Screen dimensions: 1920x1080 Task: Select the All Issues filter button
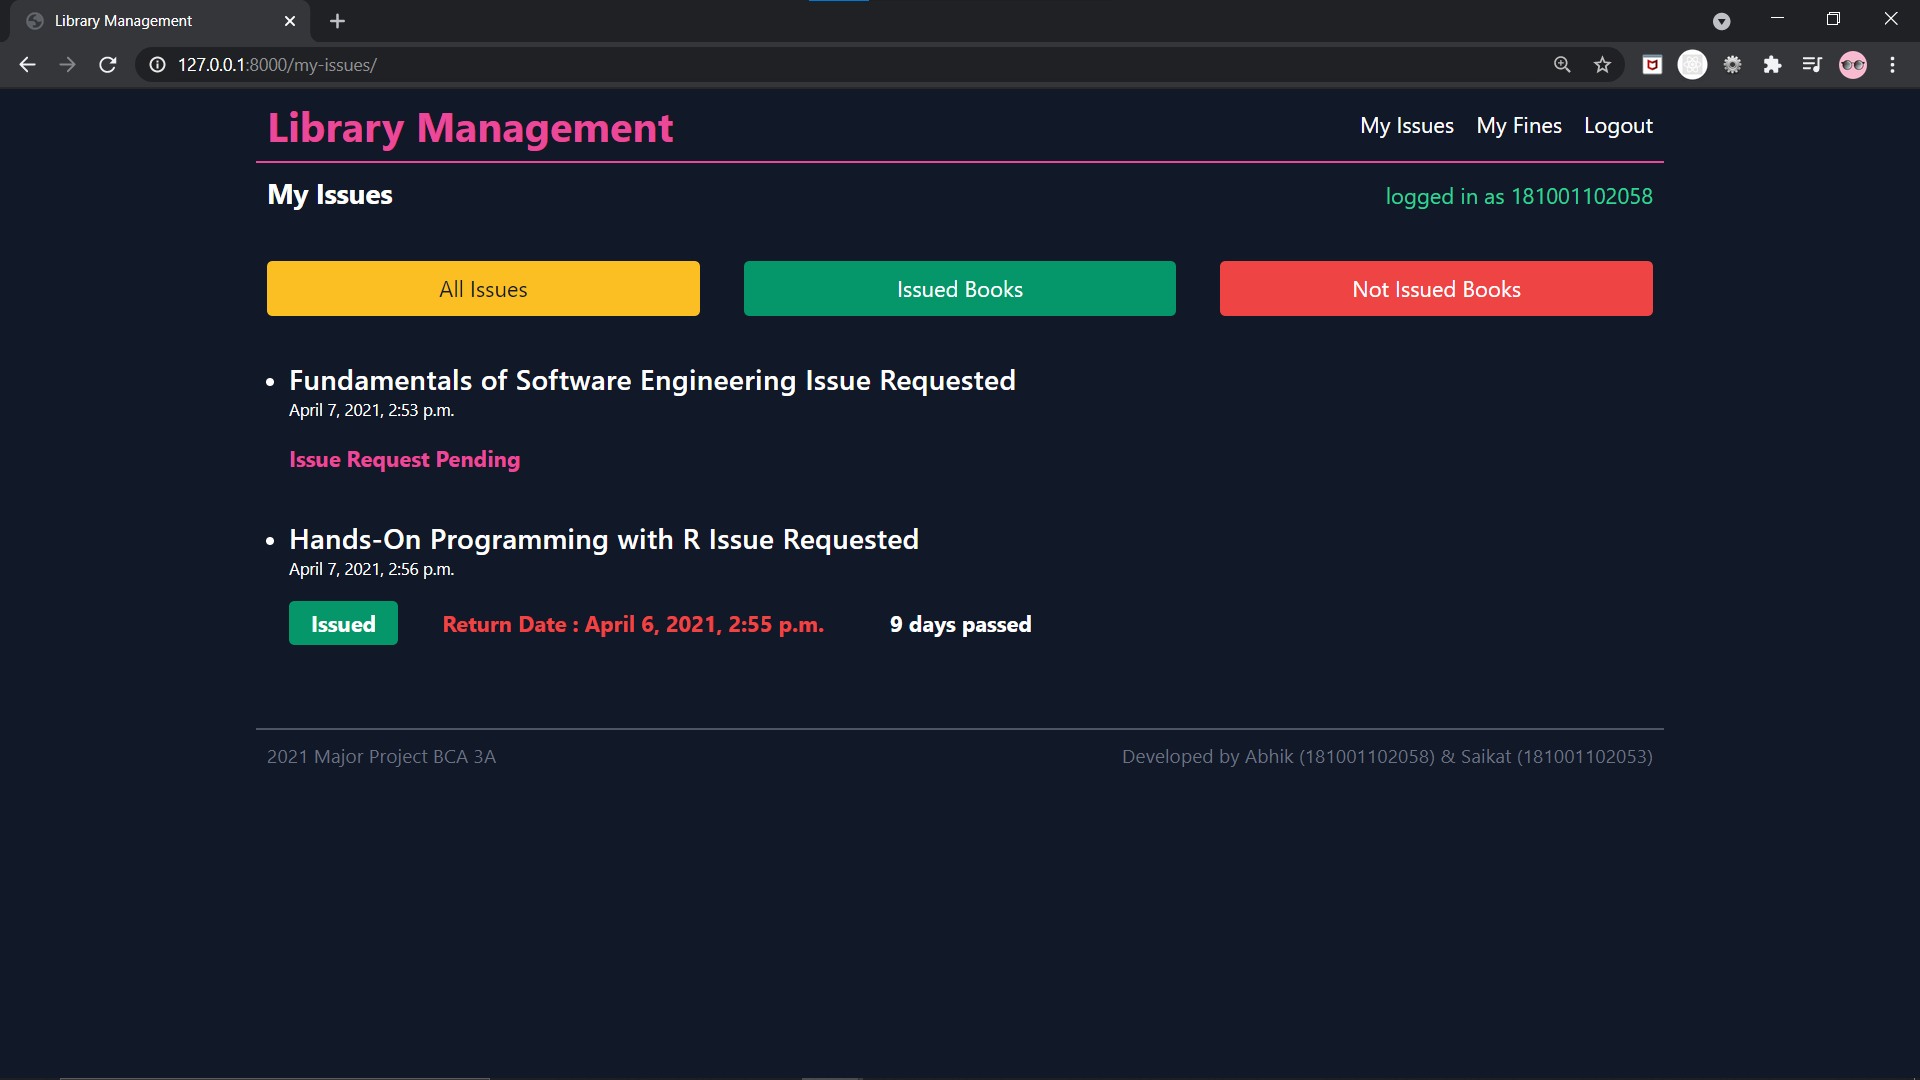coord(483,289)
